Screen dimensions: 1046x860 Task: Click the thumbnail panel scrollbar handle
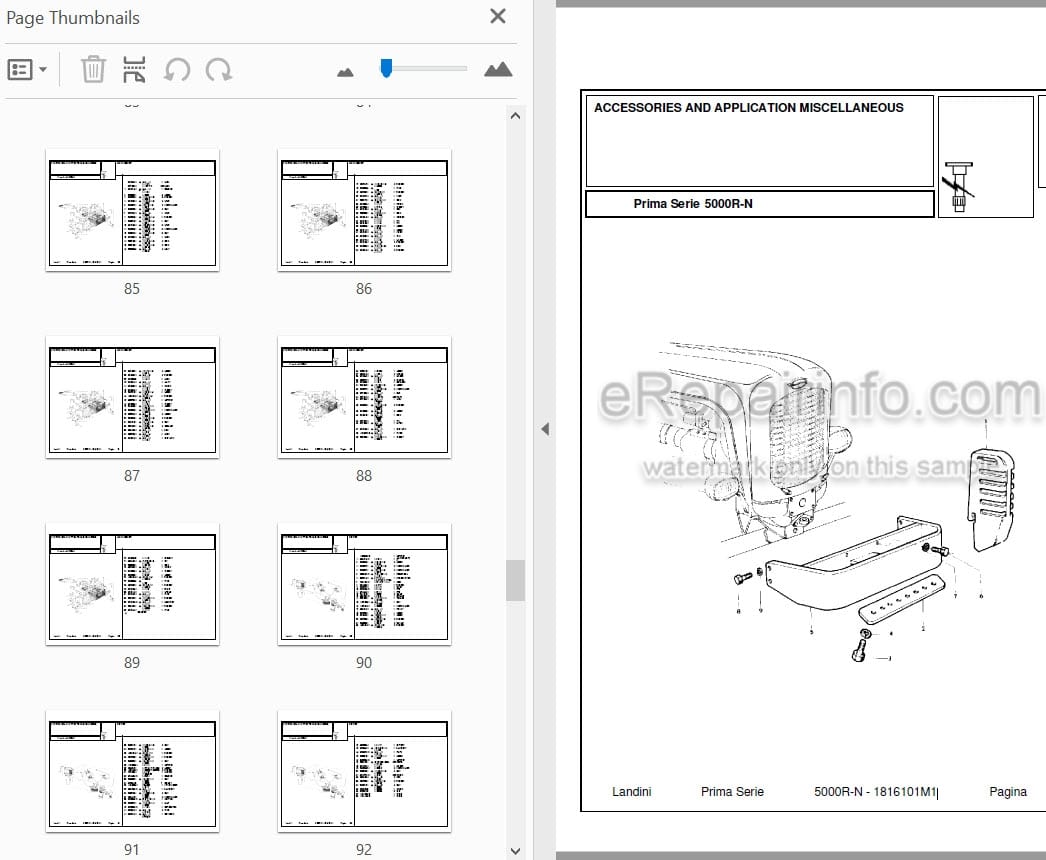coord(515,580)
